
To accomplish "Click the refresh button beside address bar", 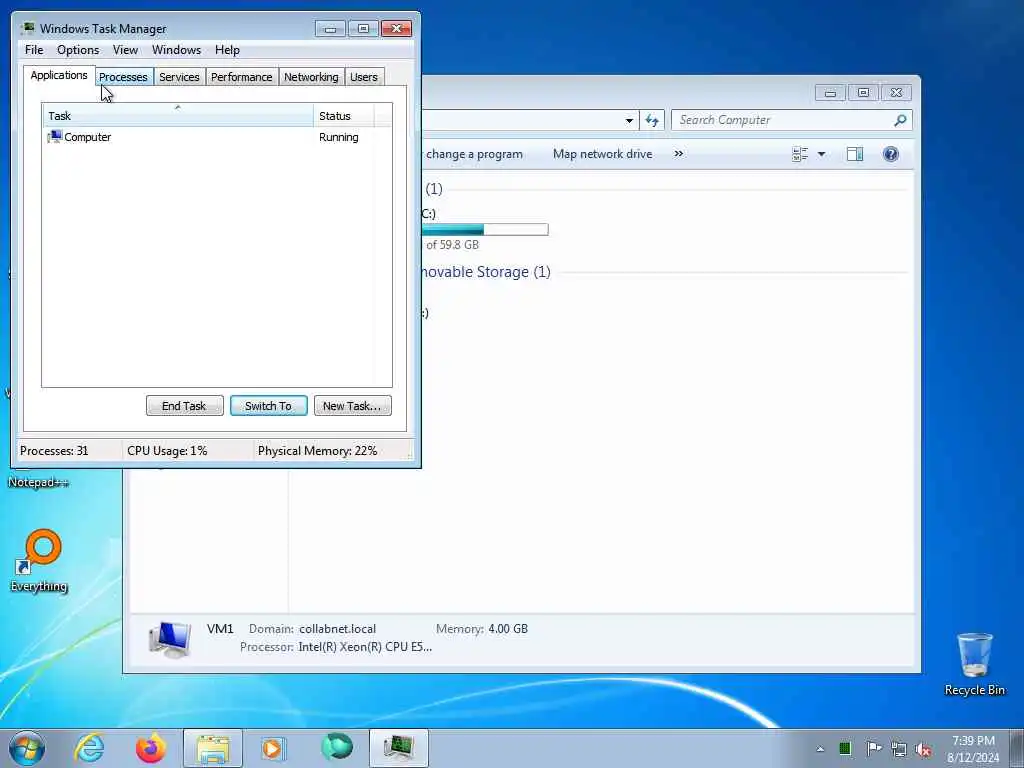I will [x=652, y=120].
